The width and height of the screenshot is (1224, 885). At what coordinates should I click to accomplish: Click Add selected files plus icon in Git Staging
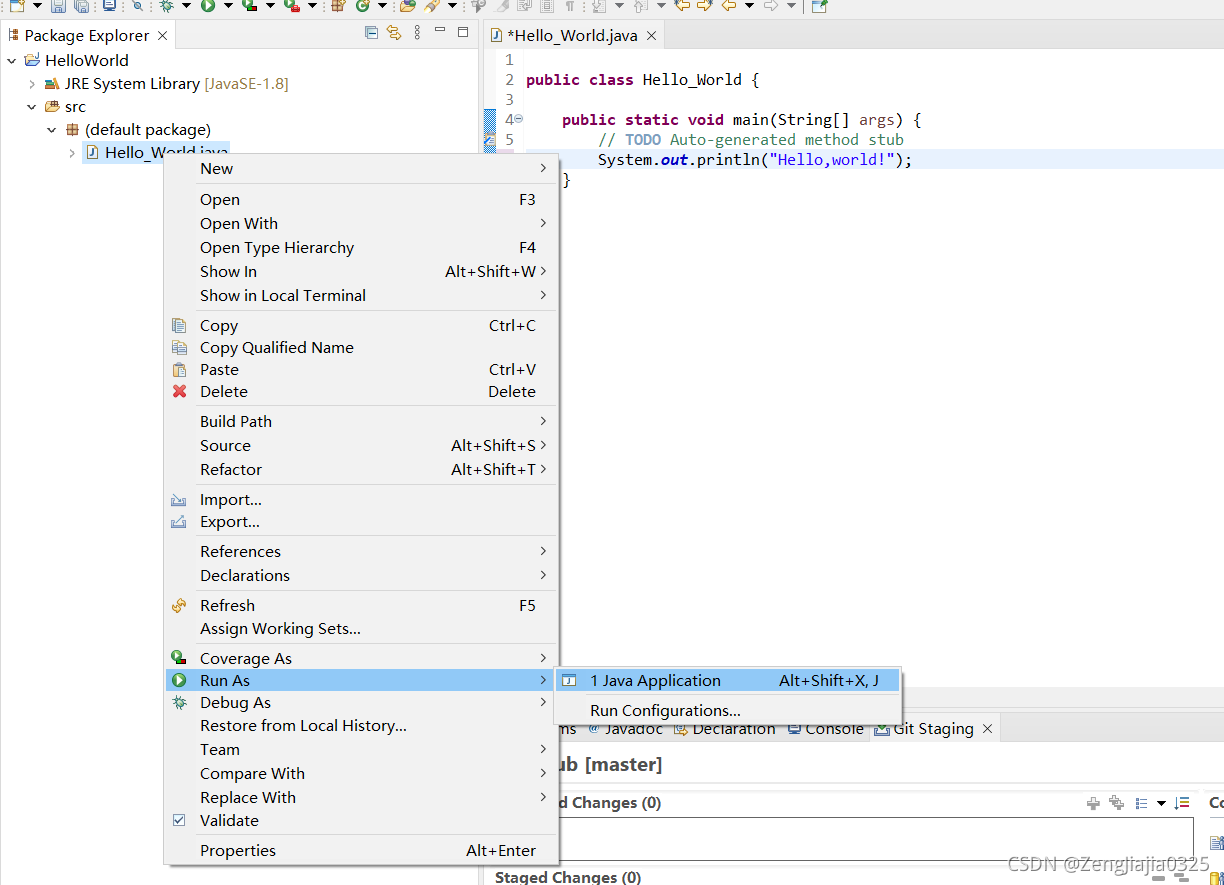(1093, 803)
